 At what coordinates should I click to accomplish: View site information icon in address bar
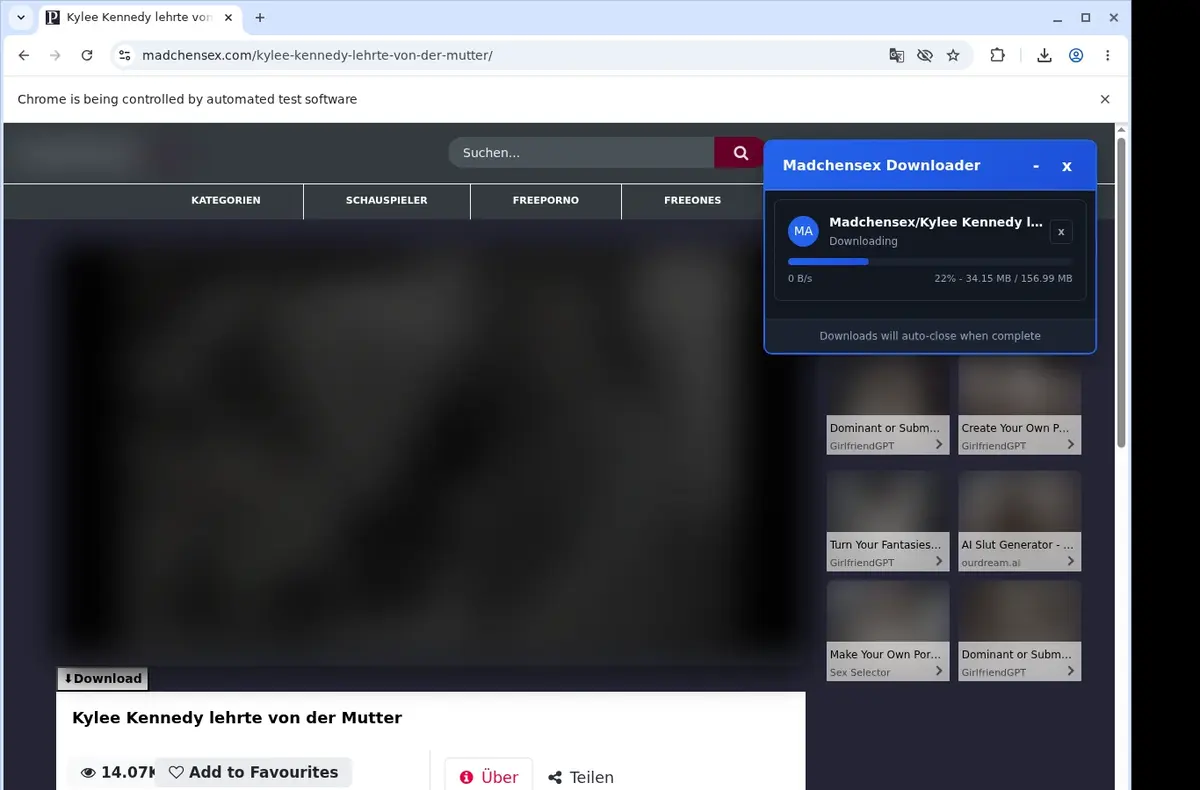point(124,56)
